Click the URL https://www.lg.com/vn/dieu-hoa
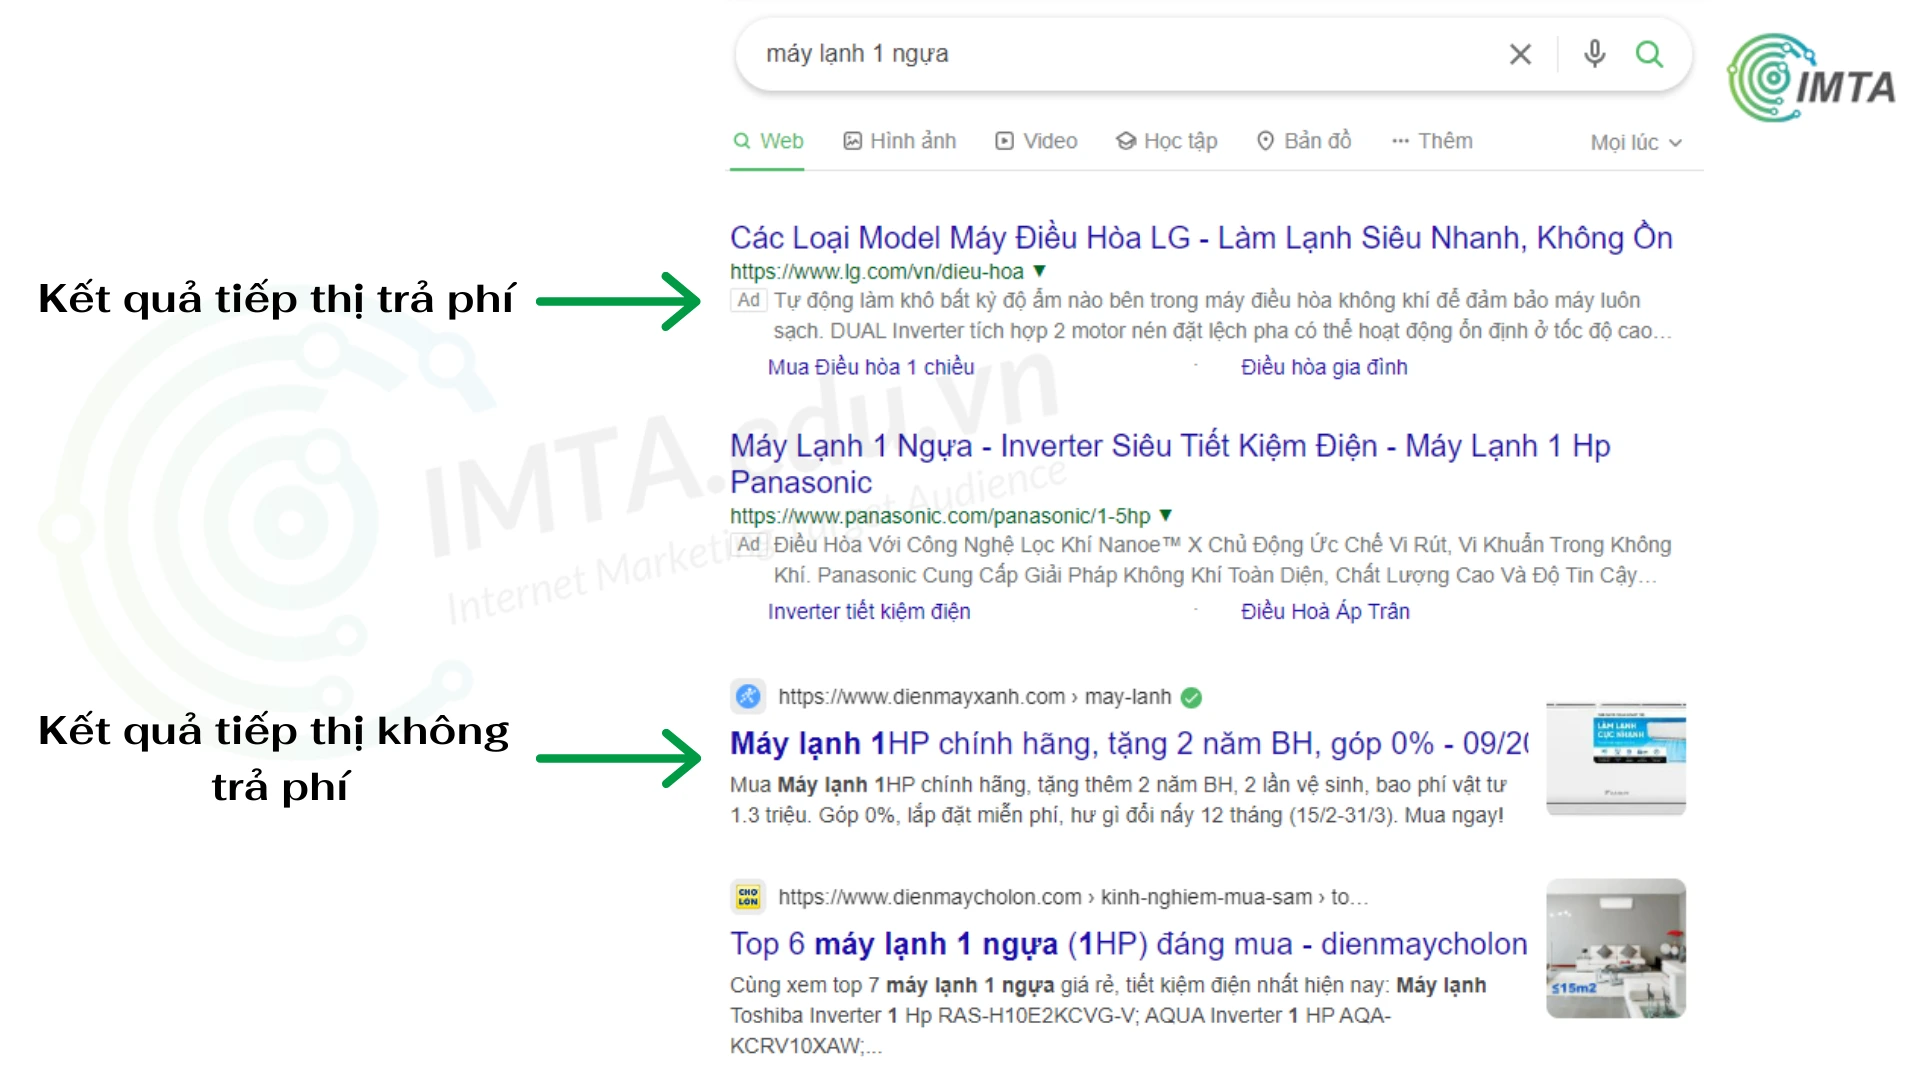This screenshot has width=1920, height=1080. [x=877, y=272]
